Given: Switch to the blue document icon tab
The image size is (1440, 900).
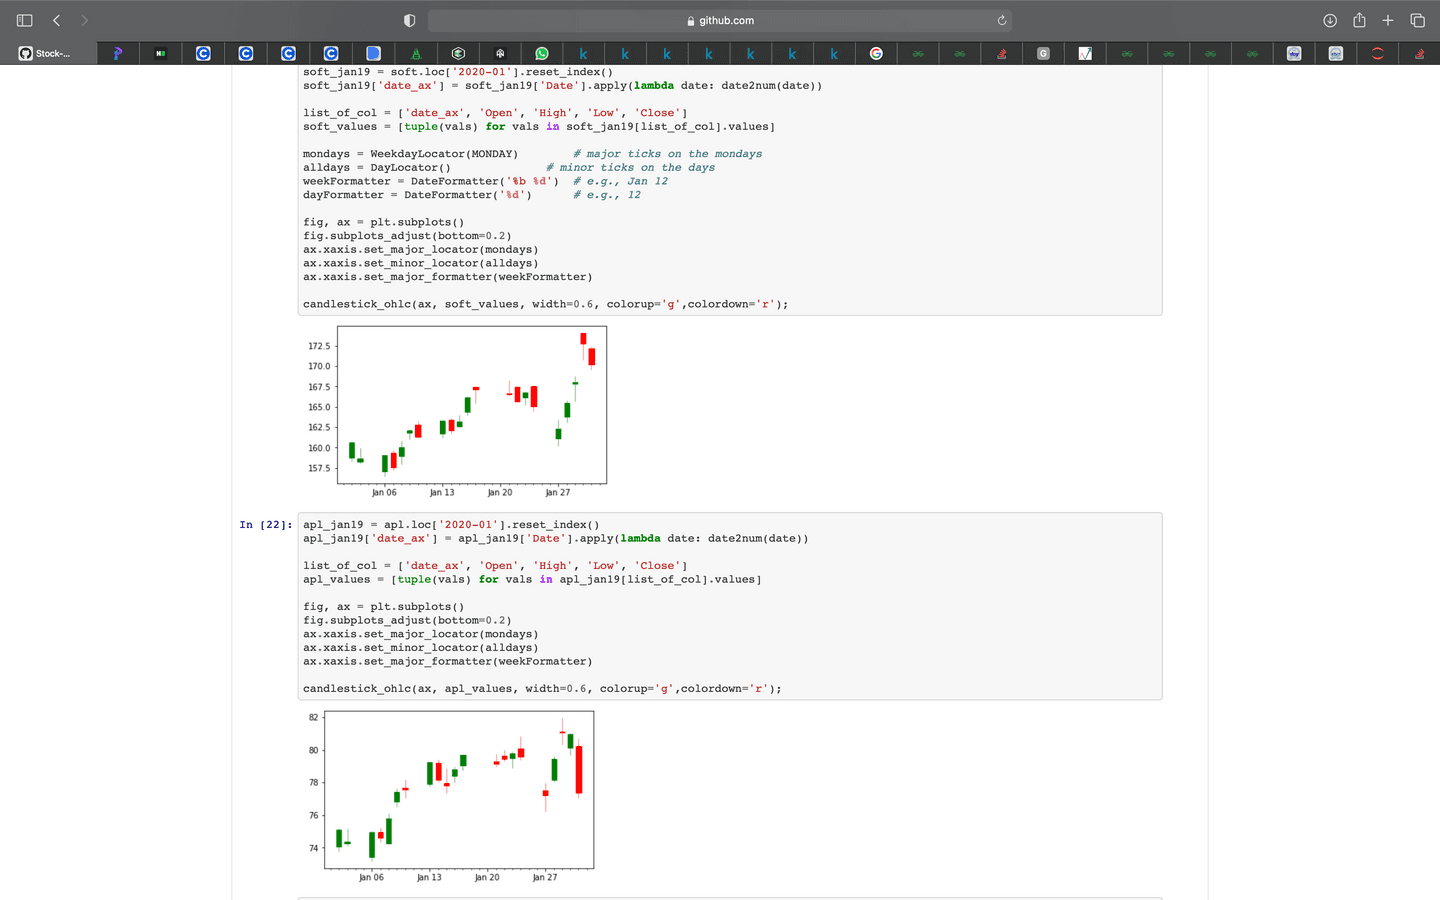Looking at the screenshot, I should pyautogui.click(x=373, y=53).
